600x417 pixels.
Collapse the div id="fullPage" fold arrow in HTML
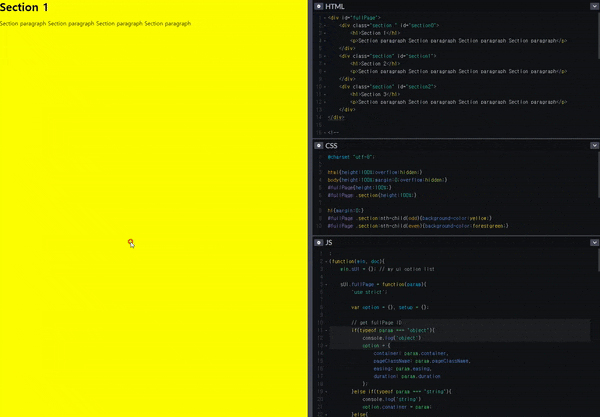[x=325, y=18]
